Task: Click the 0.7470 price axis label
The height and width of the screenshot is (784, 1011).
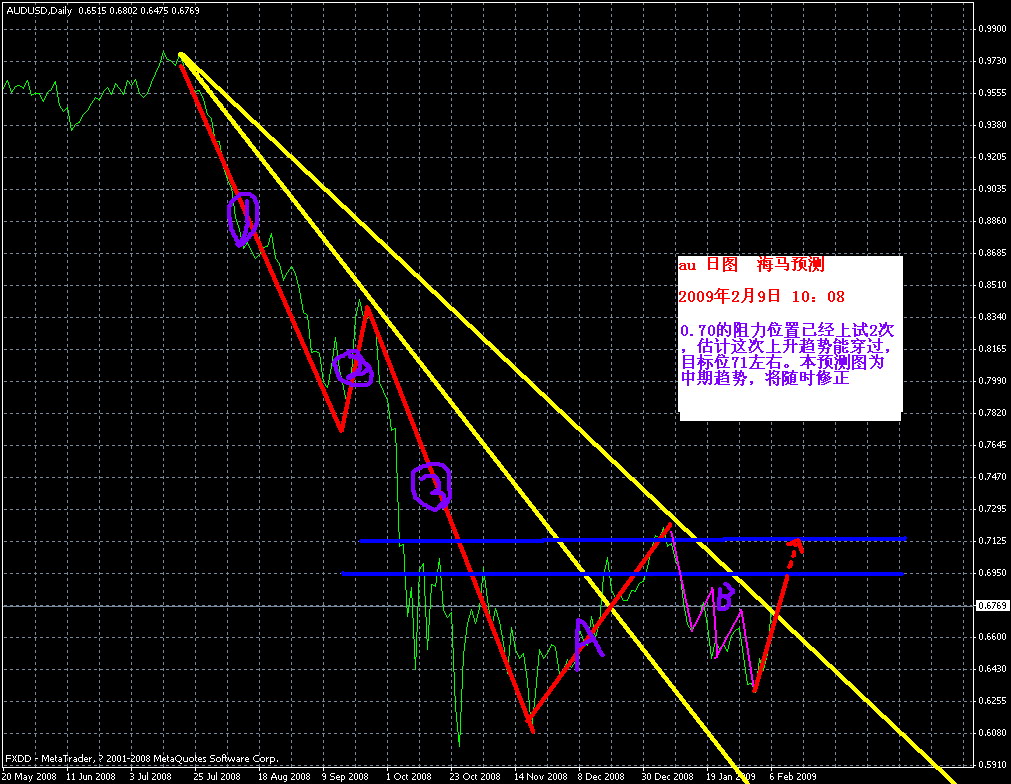Action: pos(992,476)
